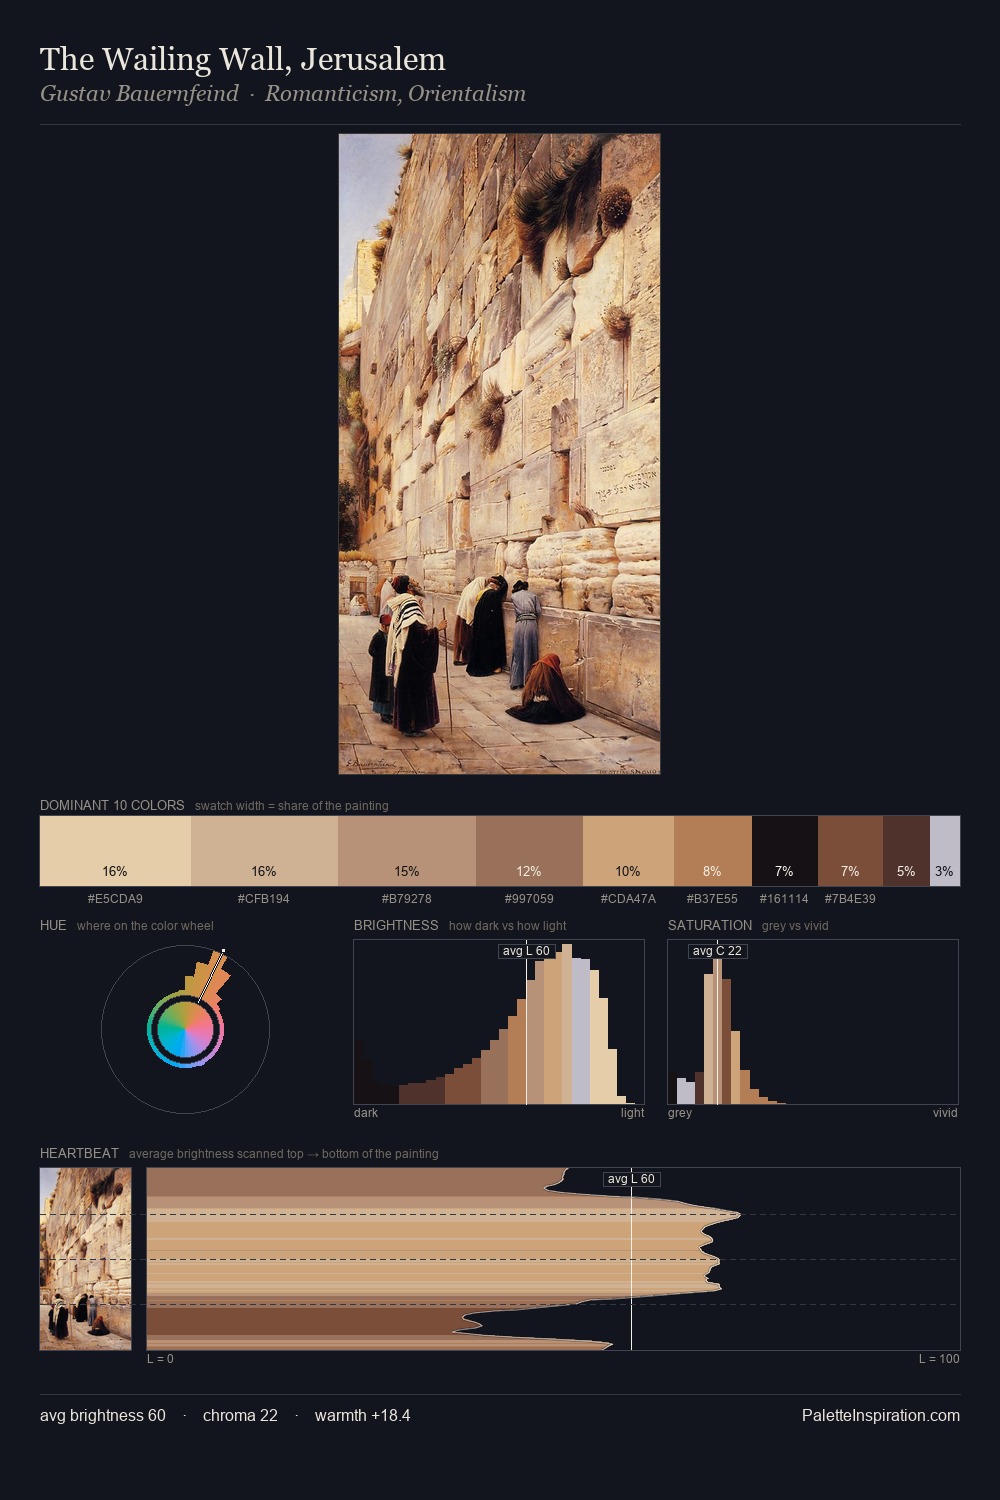This screenshot has height=1500, width=1000.
Task: Select the #E5CDA9 16% color swatch
Action: tap(115, 851)
